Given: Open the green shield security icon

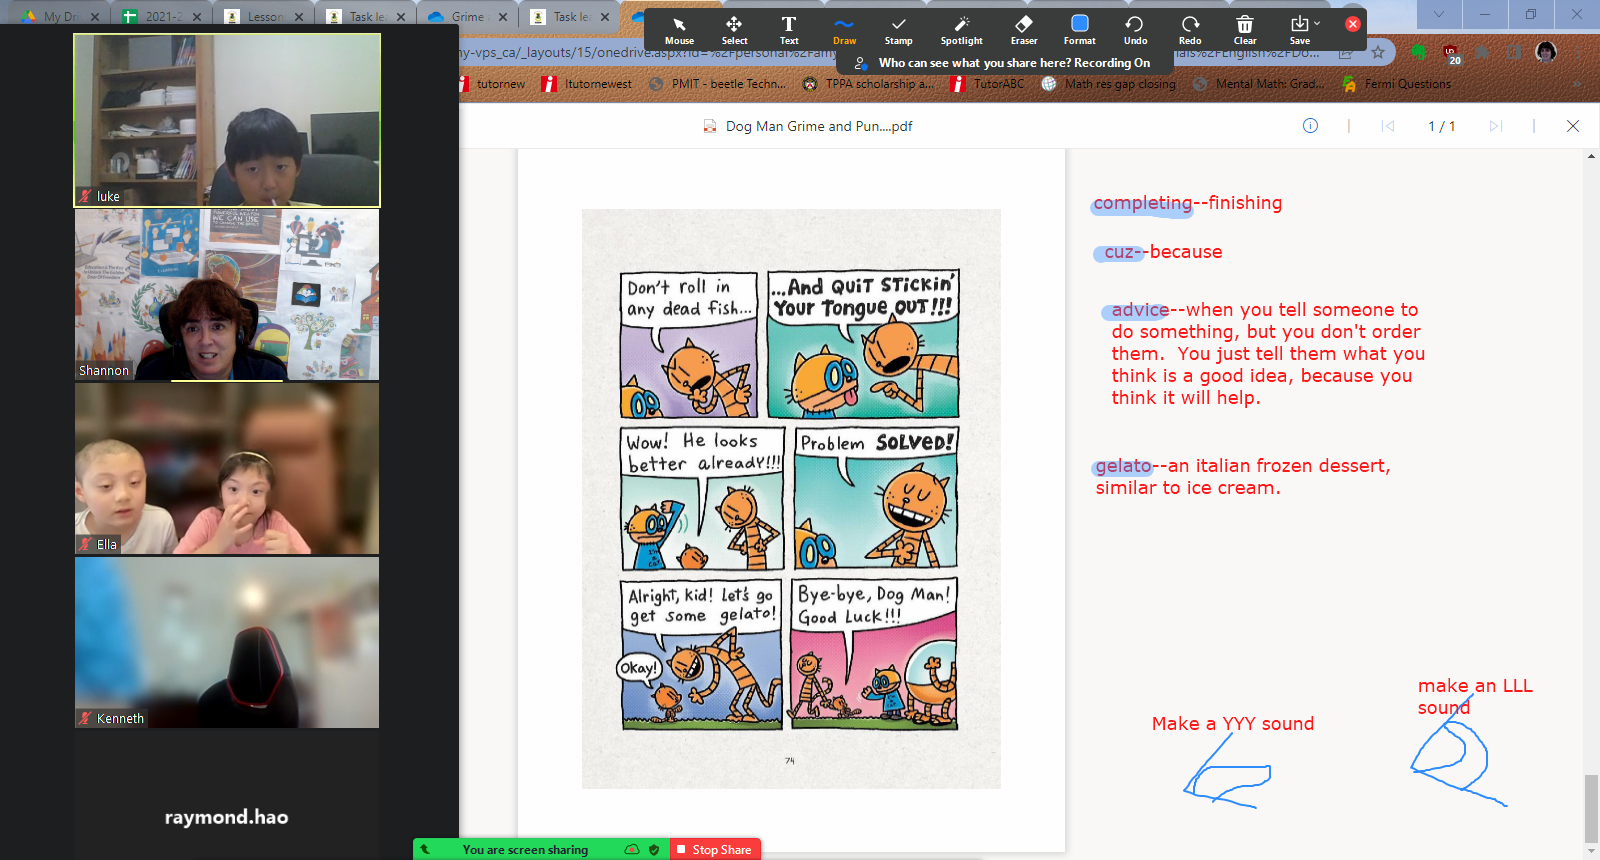Looking at the screenshot, I should [654, 849].
